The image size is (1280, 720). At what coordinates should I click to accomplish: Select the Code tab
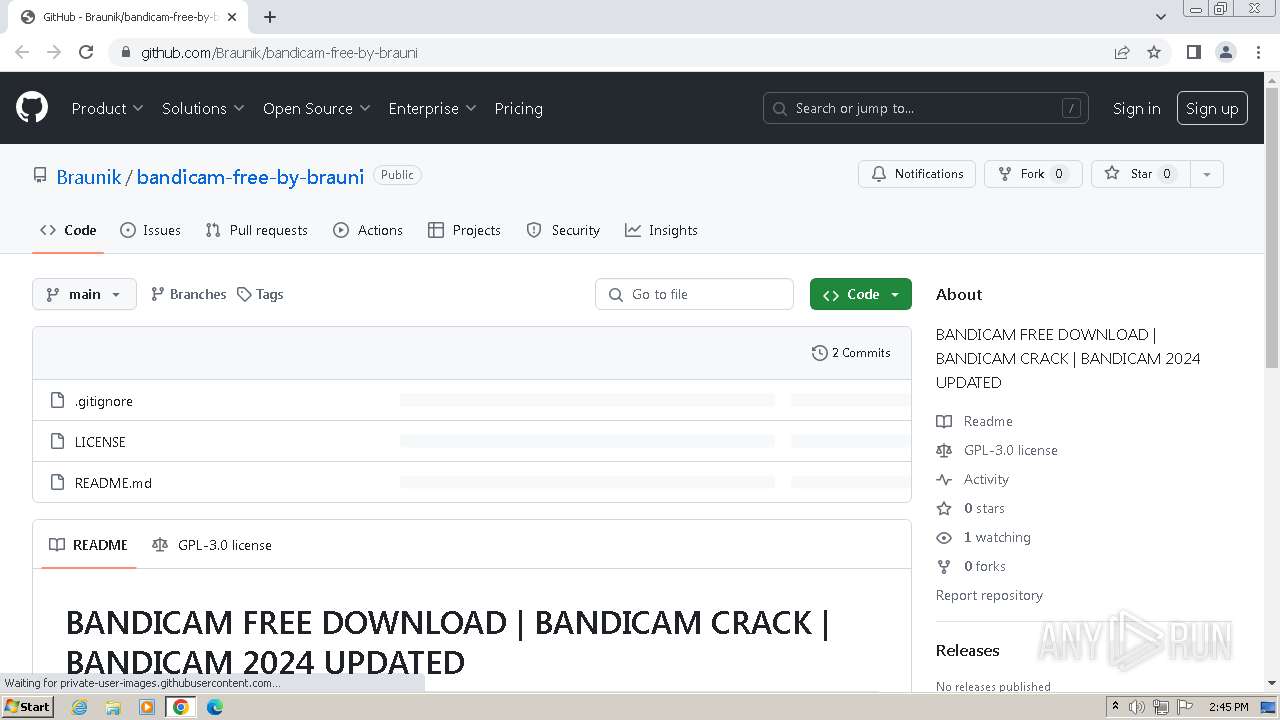[68, 230]
